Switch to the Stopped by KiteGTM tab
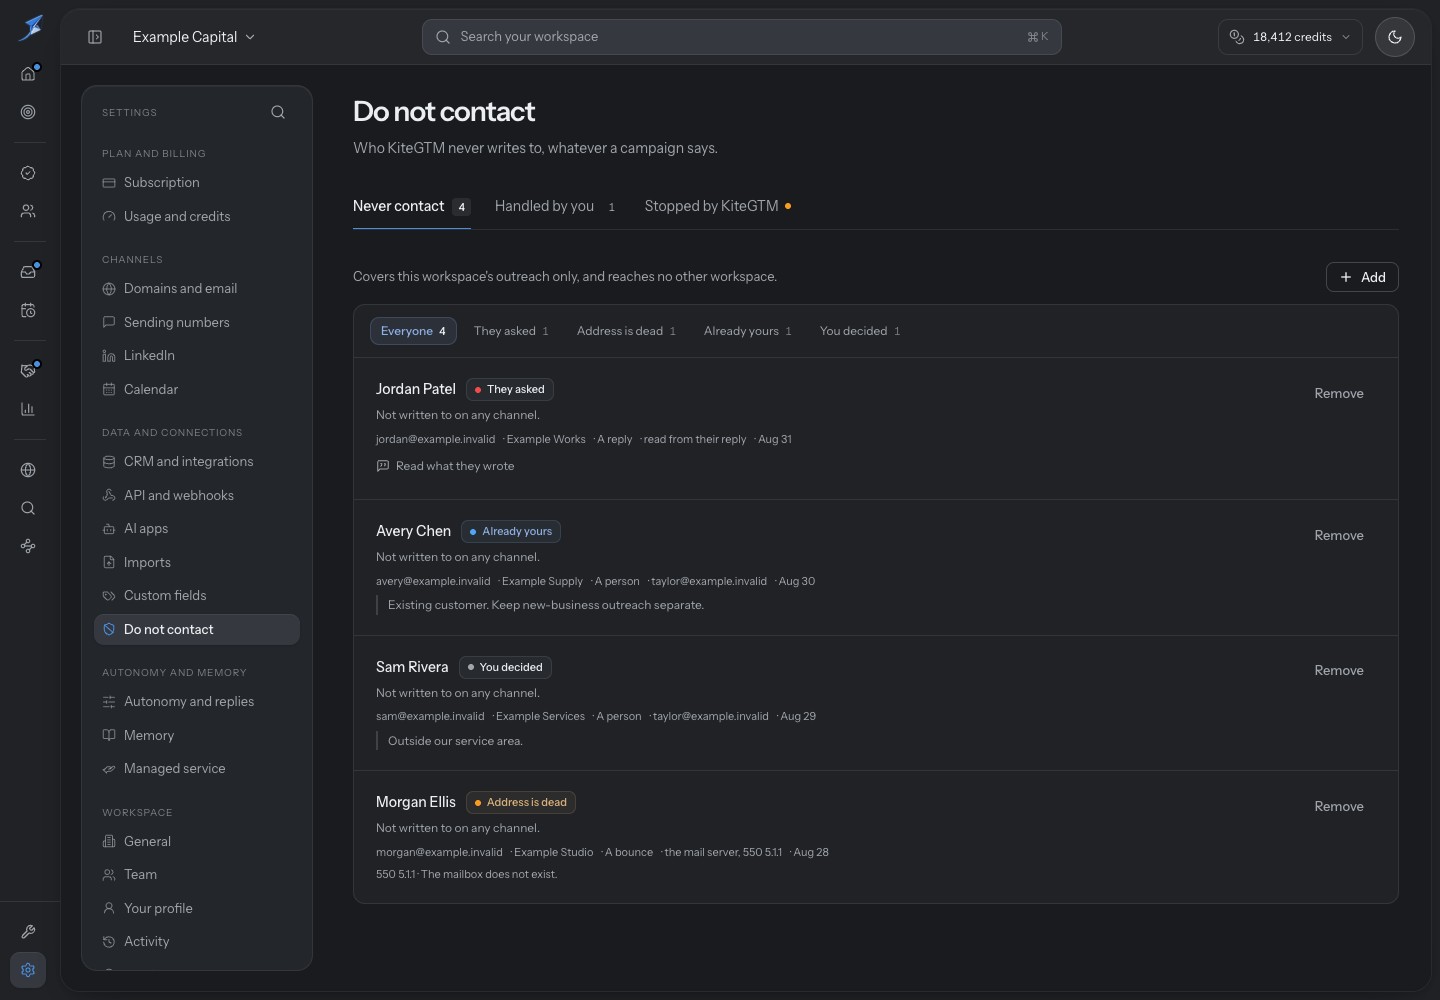1440x1000 pixels. (718, 206)
